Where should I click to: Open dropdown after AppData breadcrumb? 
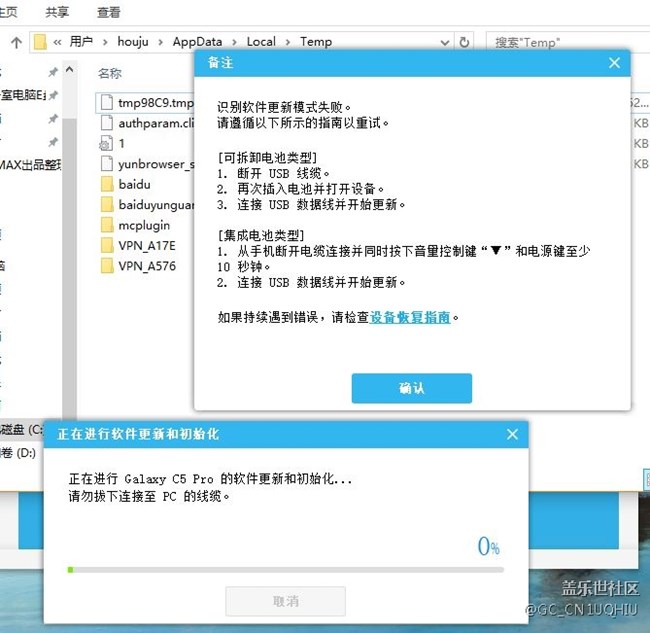pyautogui.click(x=234, y=42)
